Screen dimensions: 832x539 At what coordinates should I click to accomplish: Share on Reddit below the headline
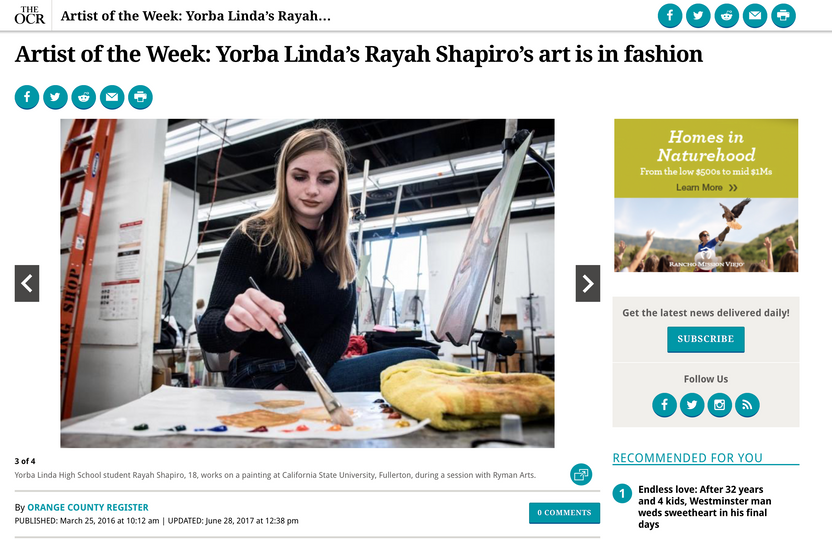(84, 97)
